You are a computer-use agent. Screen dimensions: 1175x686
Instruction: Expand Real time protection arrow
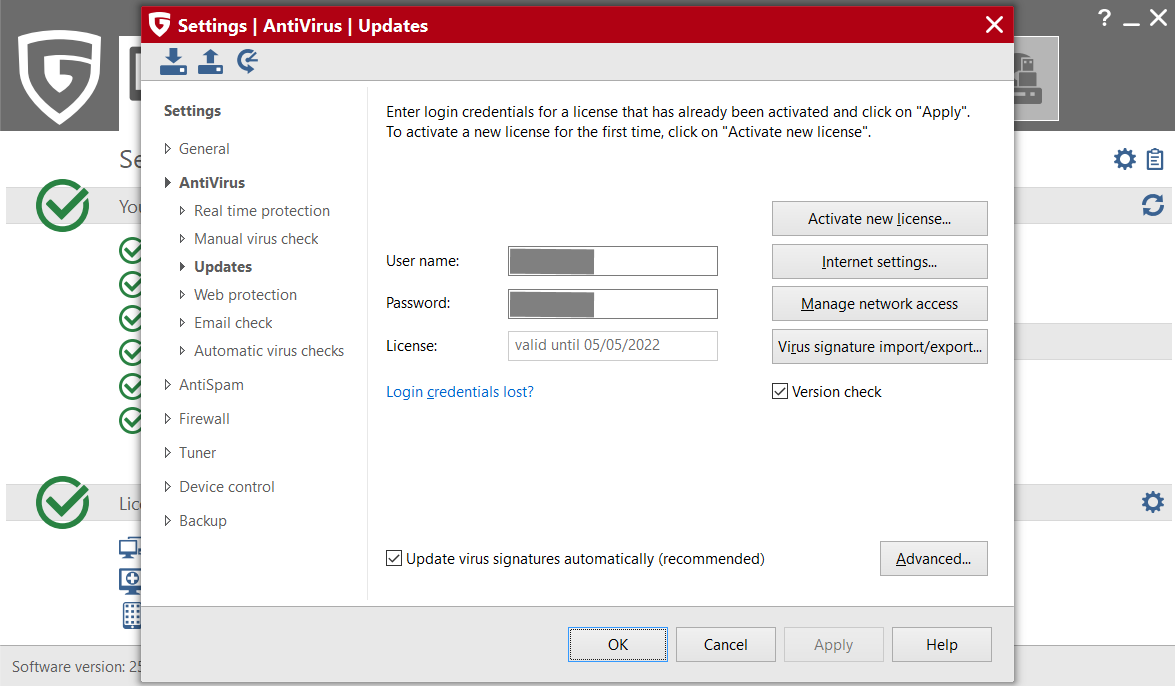coord(182,211)
